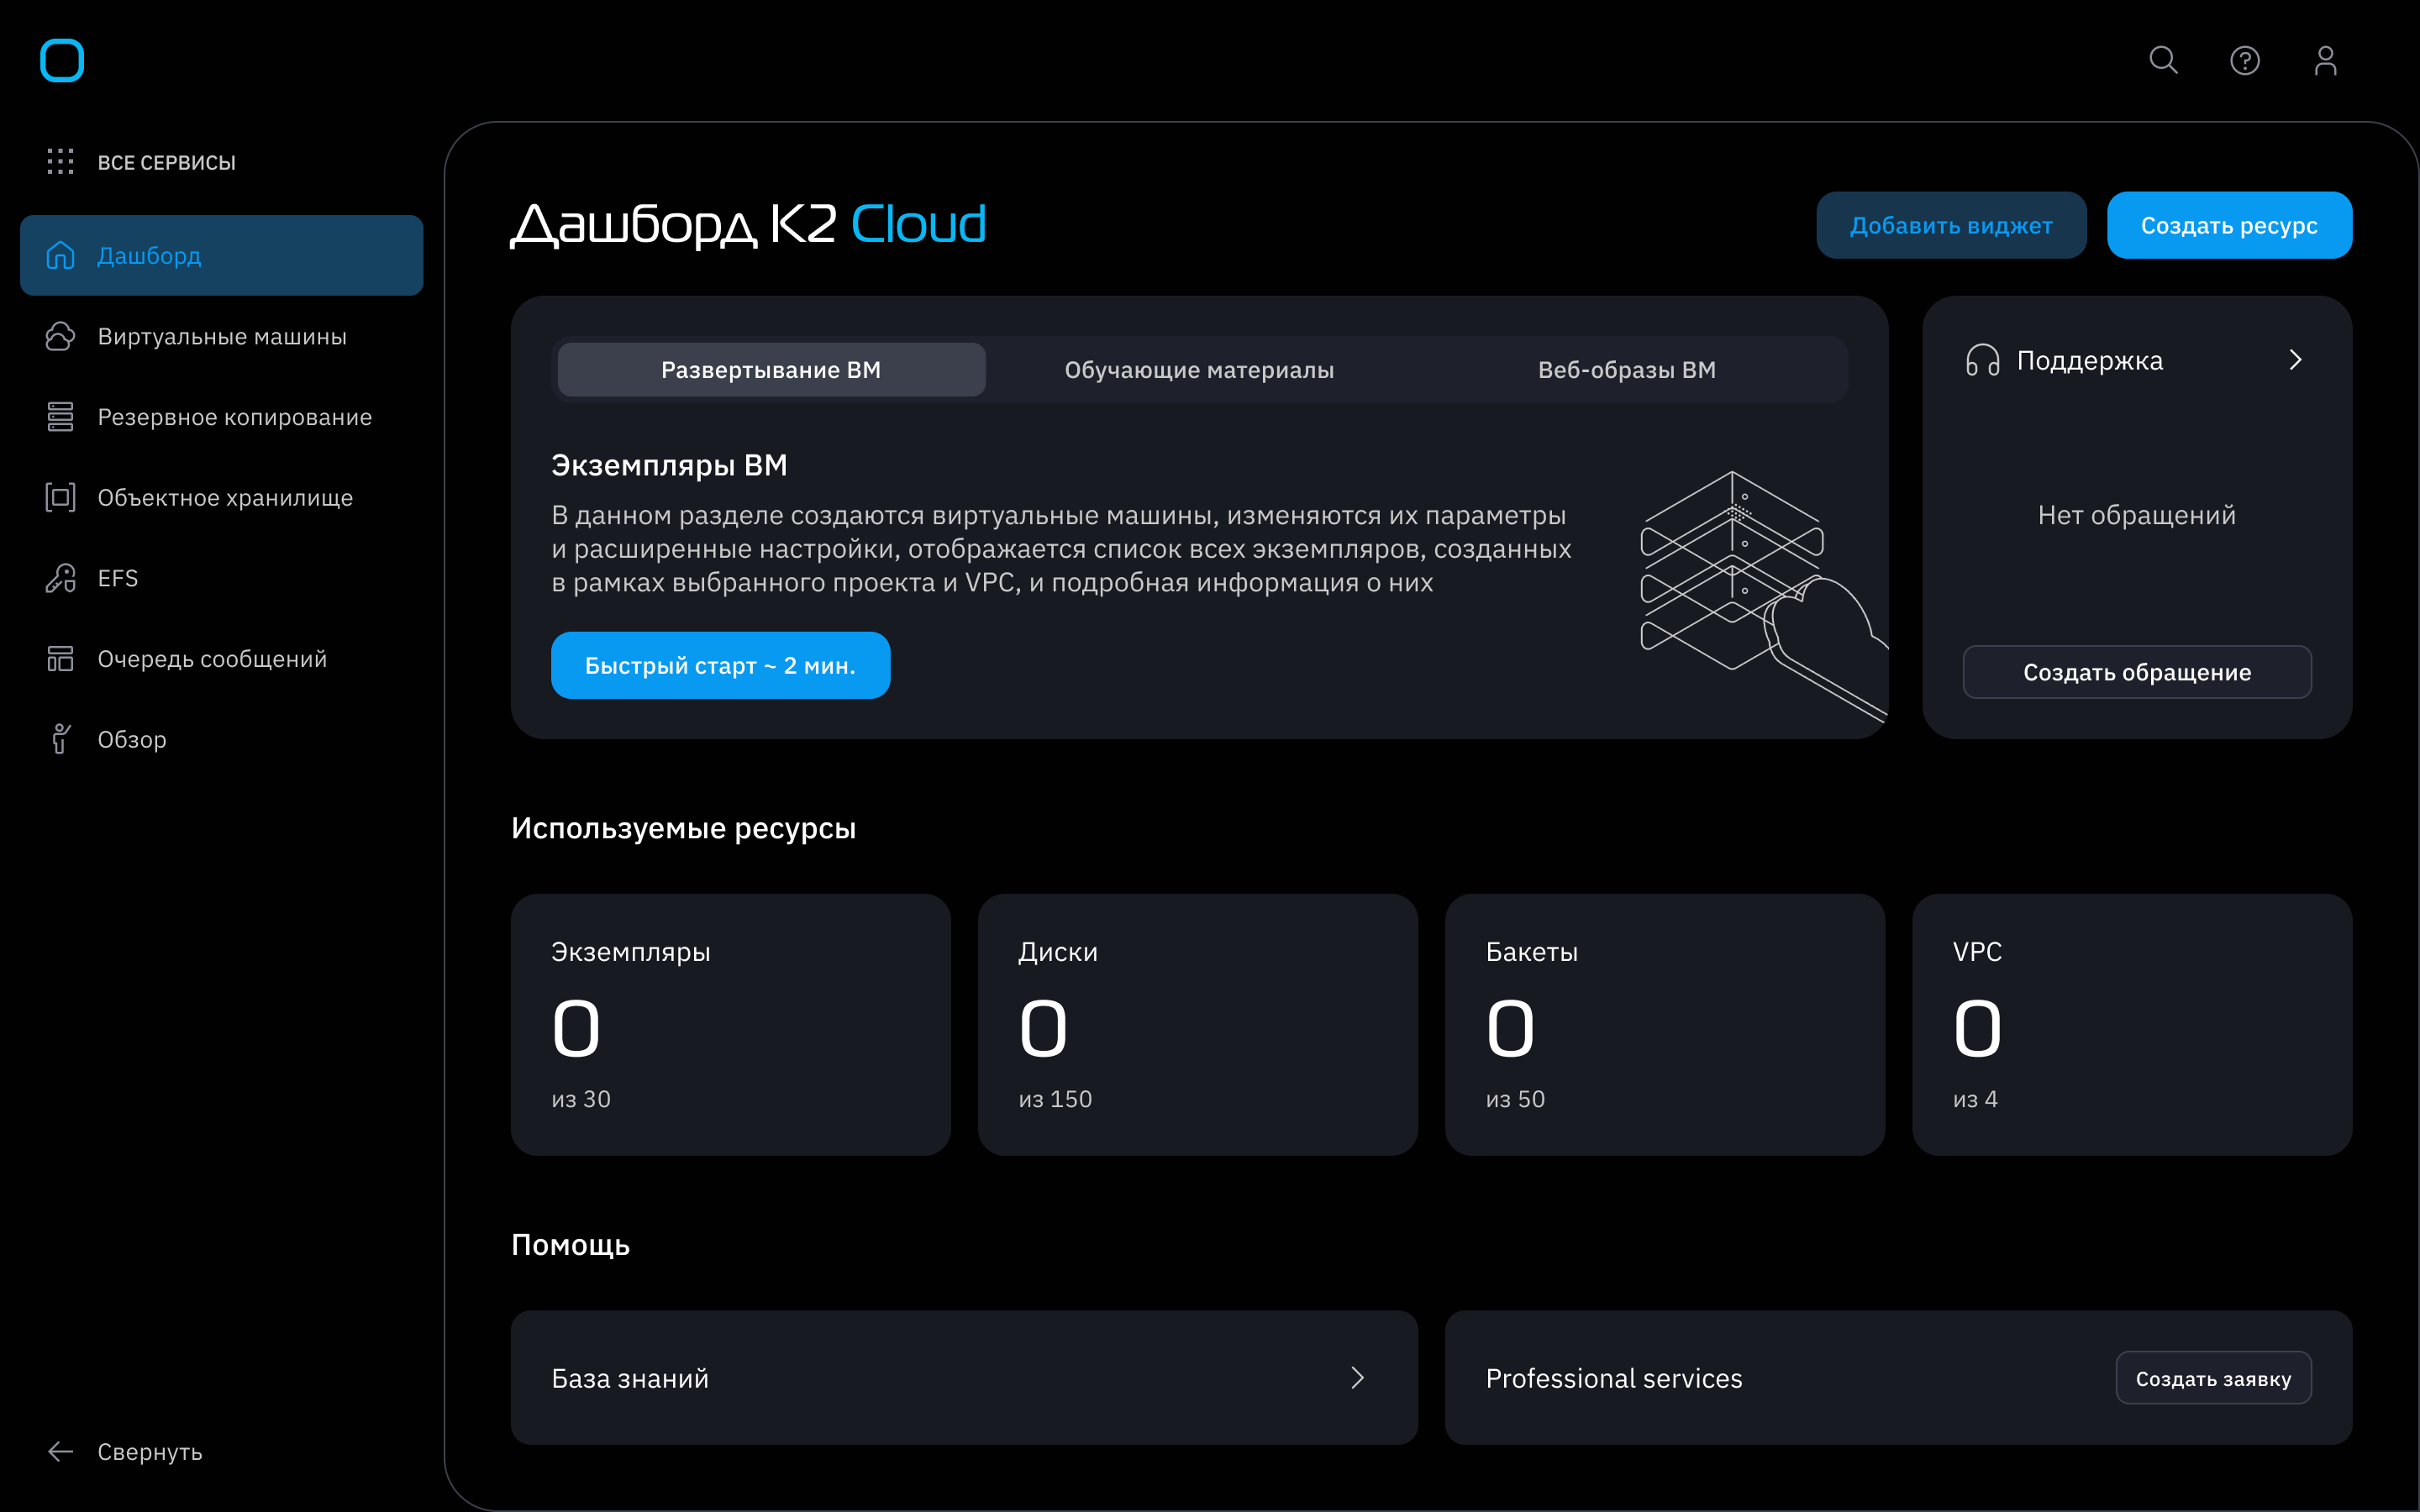Open the search icon in the header

tap(2163, 60)
